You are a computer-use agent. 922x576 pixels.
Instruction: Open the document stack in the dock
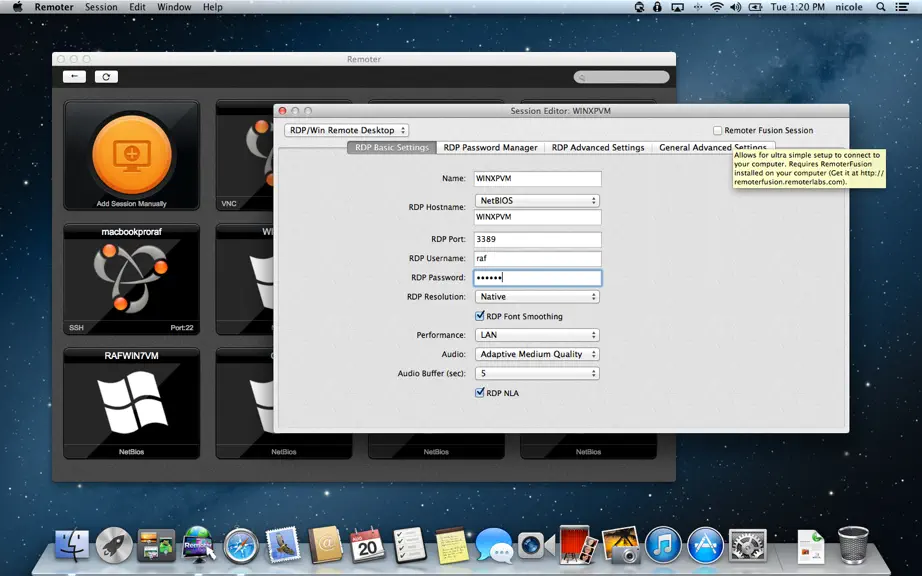[811, 545]
